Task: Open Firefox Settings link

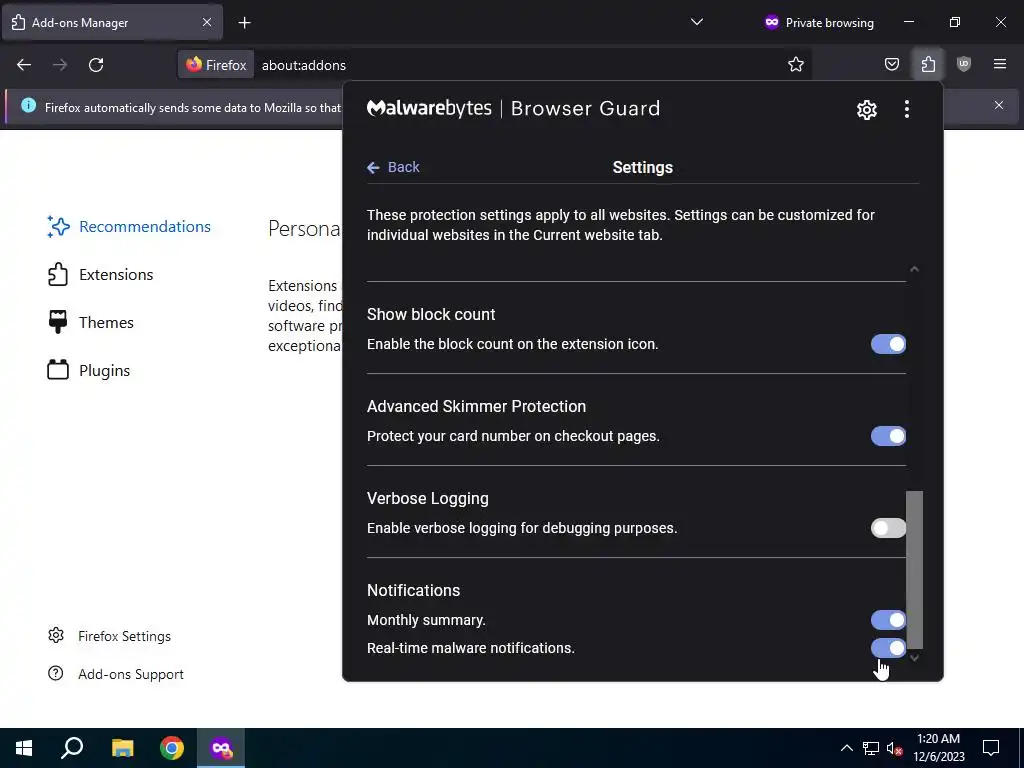Action: tap(109, 636)
